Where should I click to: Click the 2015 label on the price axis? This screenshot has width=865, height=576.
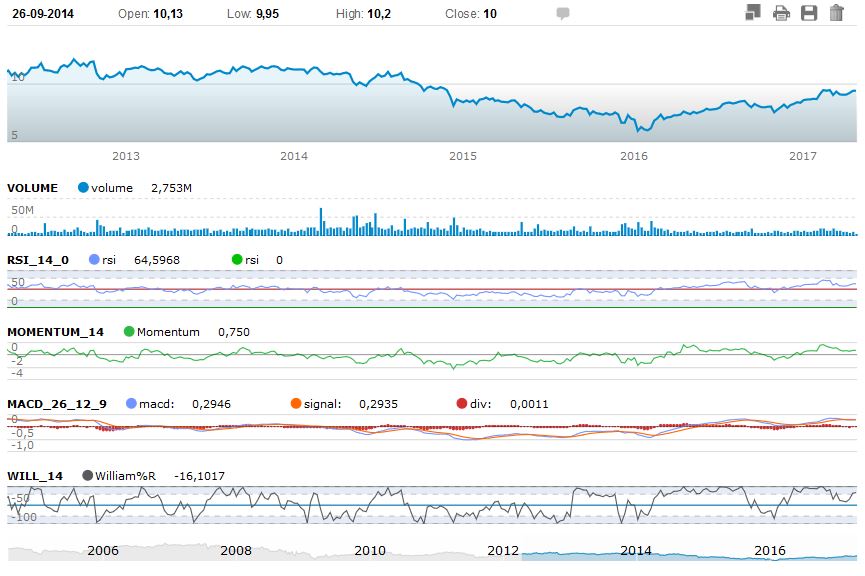pos(463,156)
